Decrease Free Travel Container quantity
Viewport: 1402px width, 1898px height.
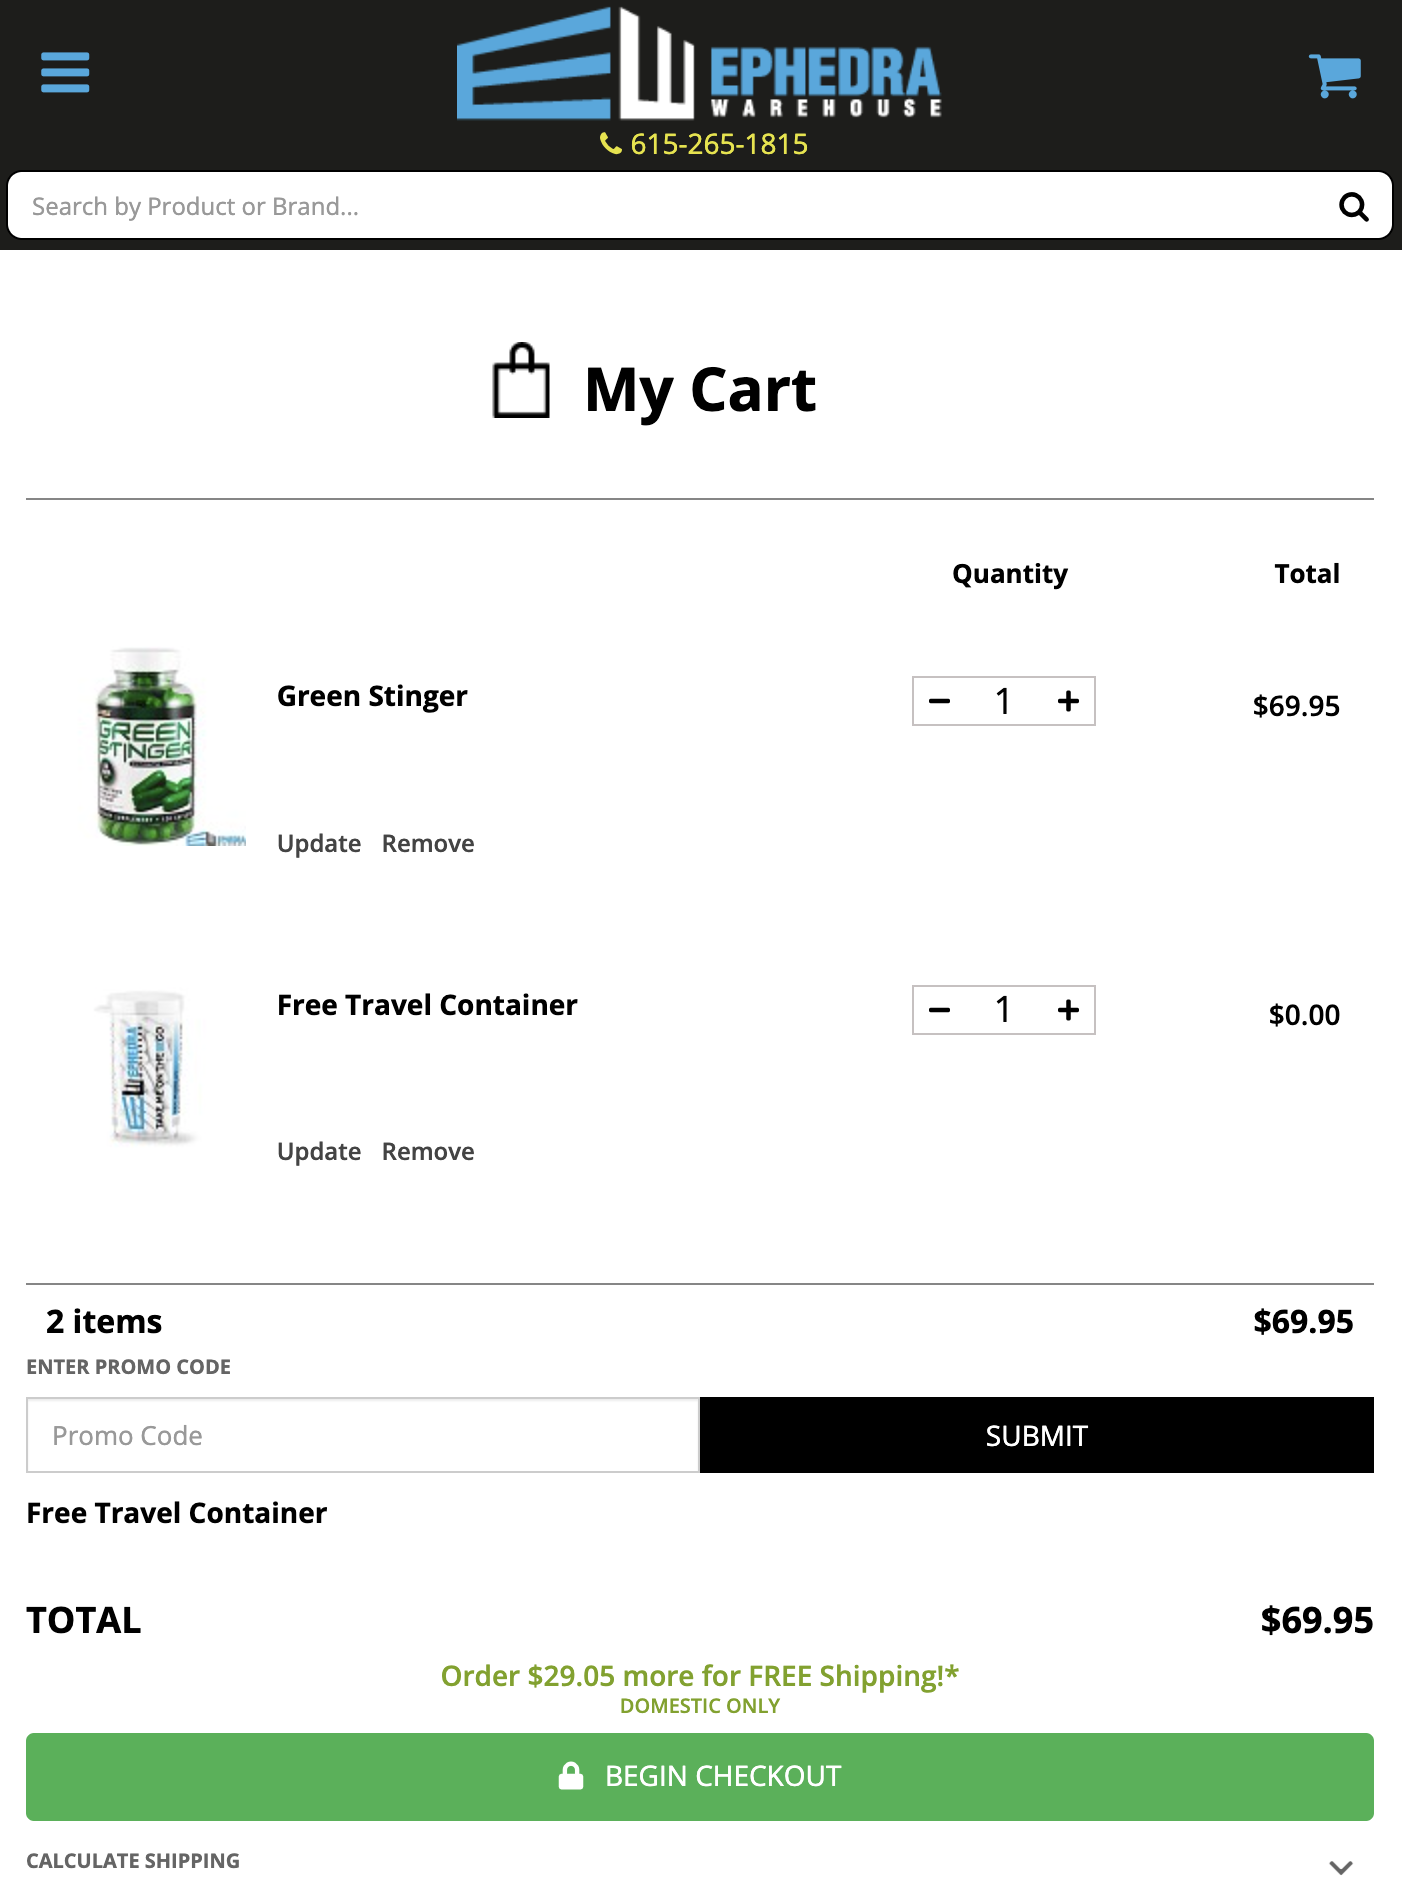click(x=941, y=1011)
